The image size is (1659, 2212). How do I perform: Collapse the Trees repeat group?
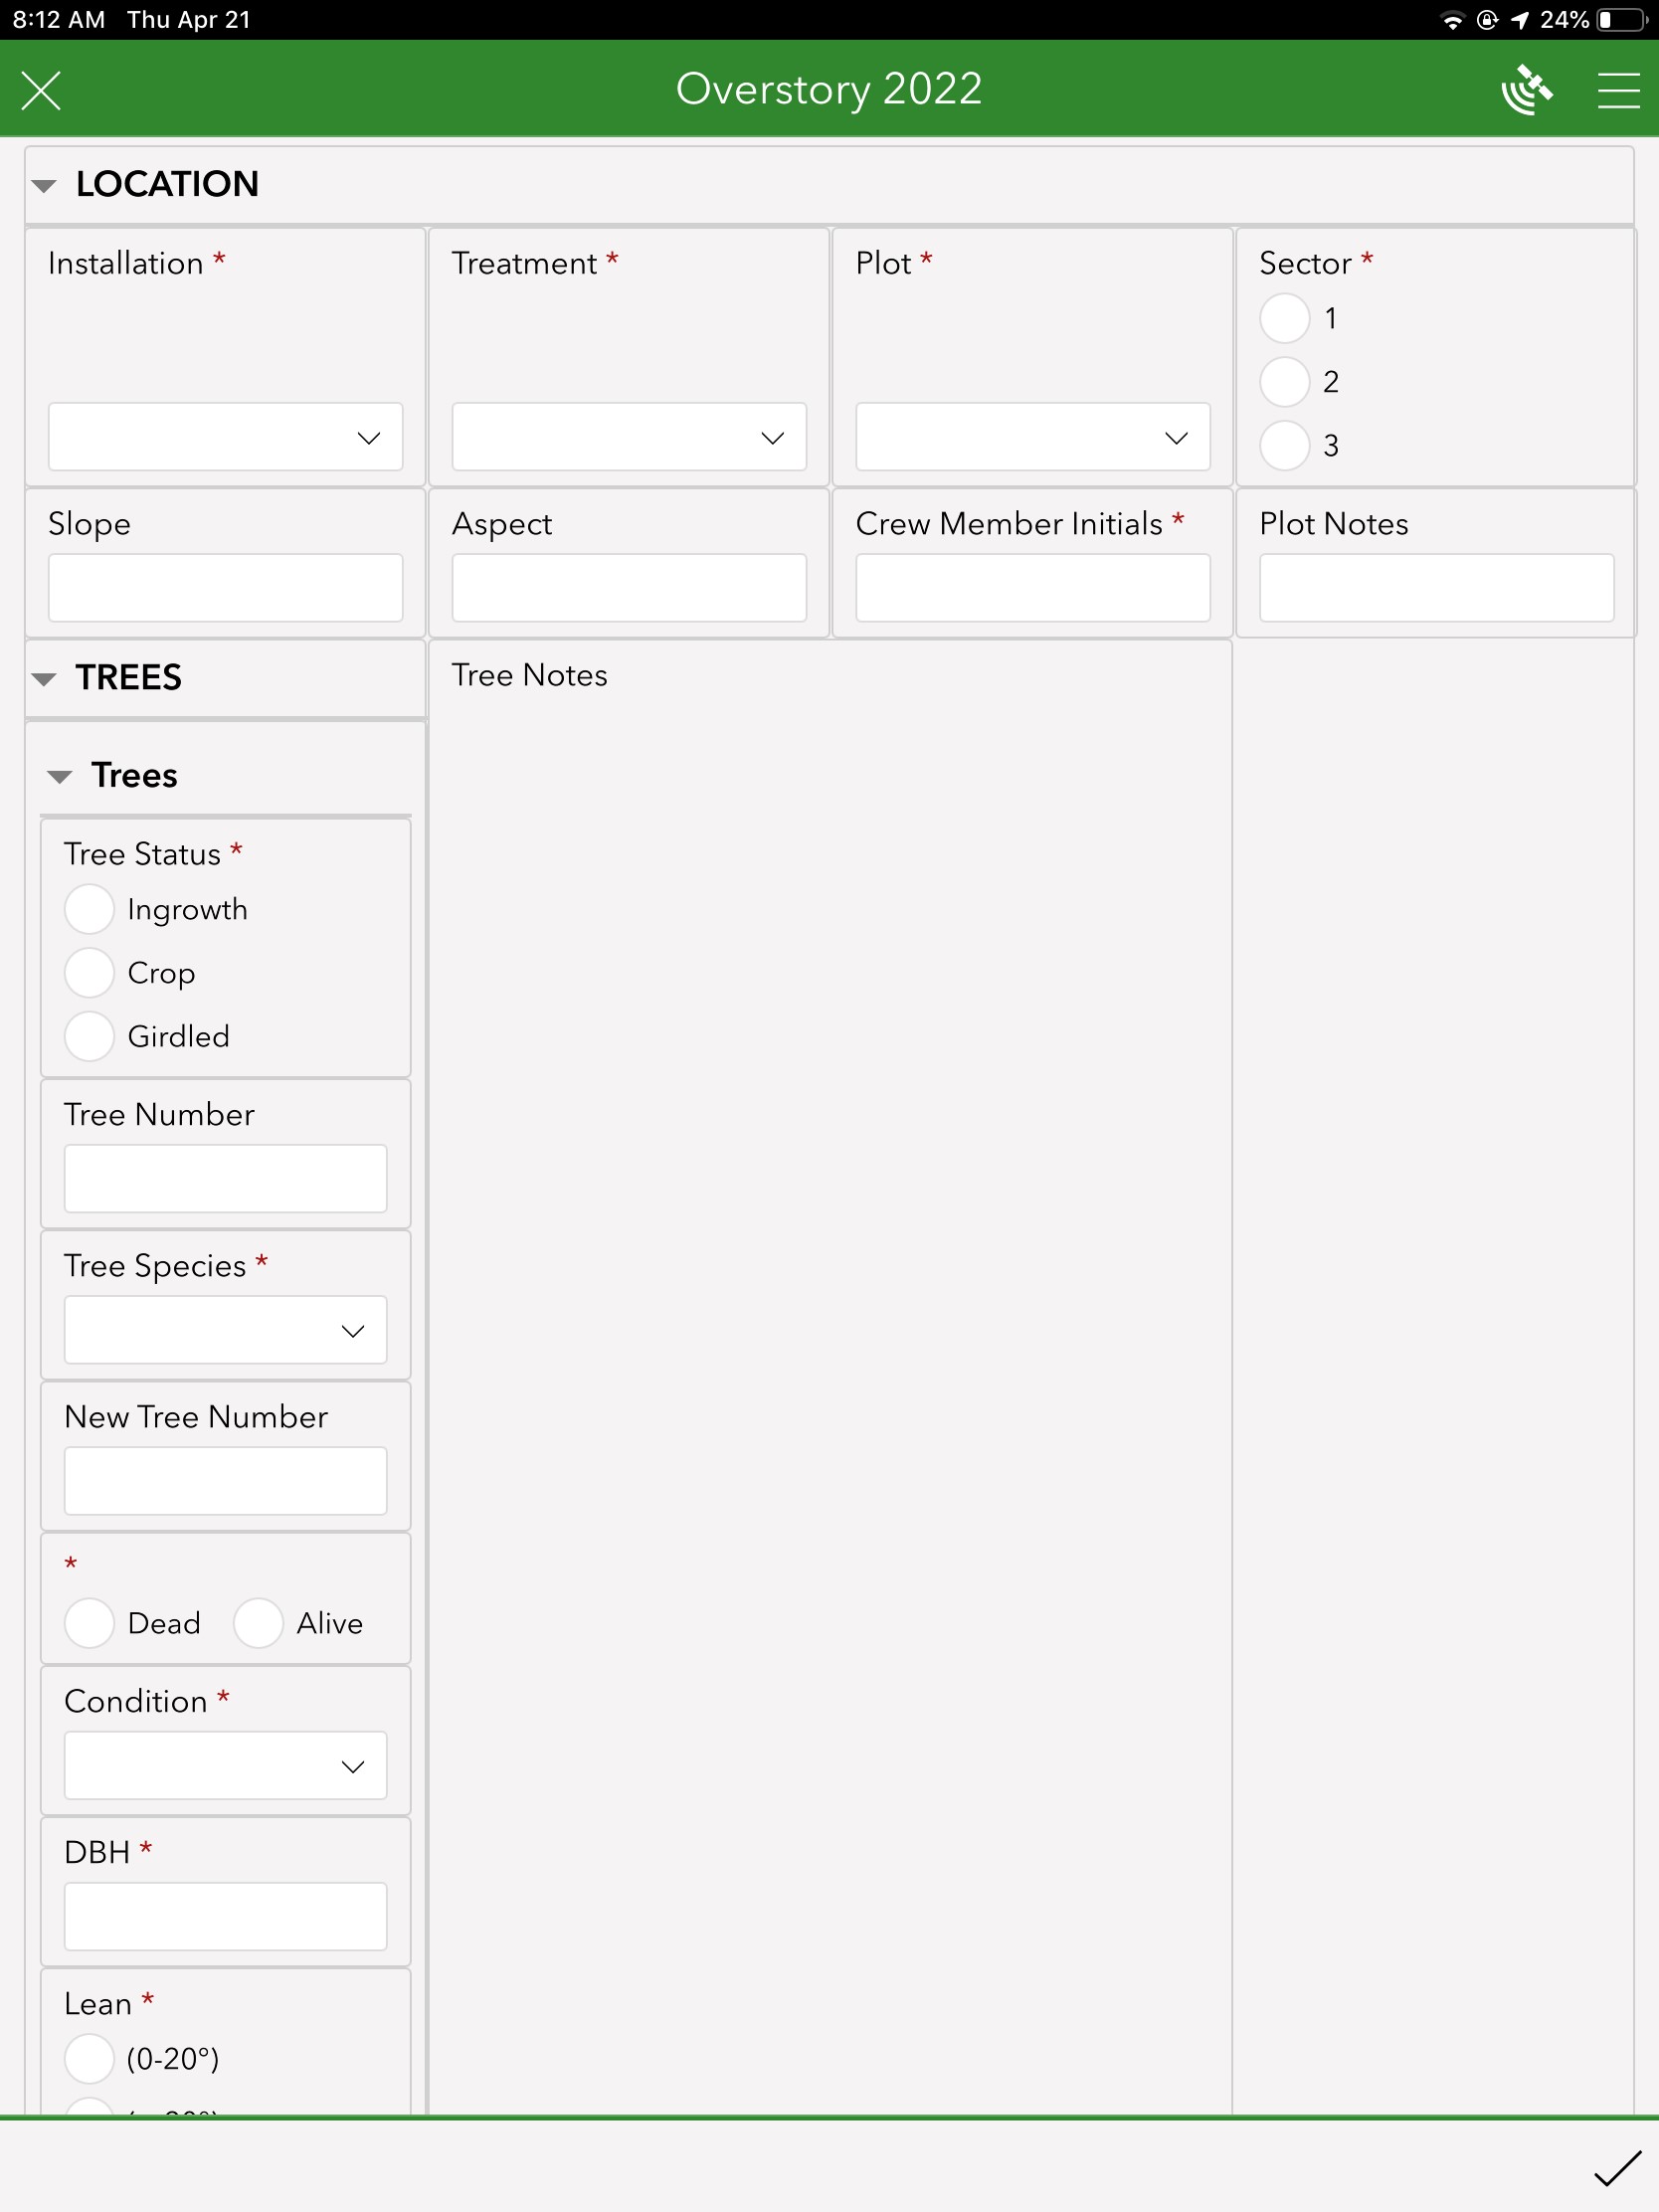point(62,774)
